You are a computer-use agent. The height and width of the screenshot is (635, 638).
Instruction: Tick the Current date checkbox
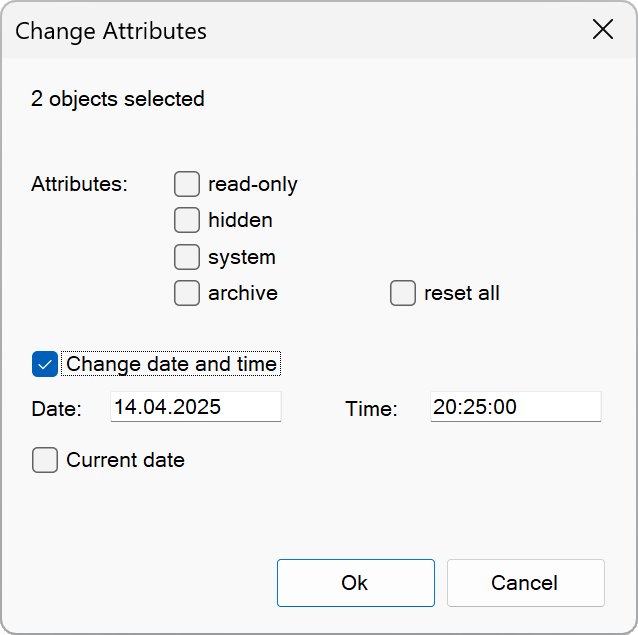(45, 460)
